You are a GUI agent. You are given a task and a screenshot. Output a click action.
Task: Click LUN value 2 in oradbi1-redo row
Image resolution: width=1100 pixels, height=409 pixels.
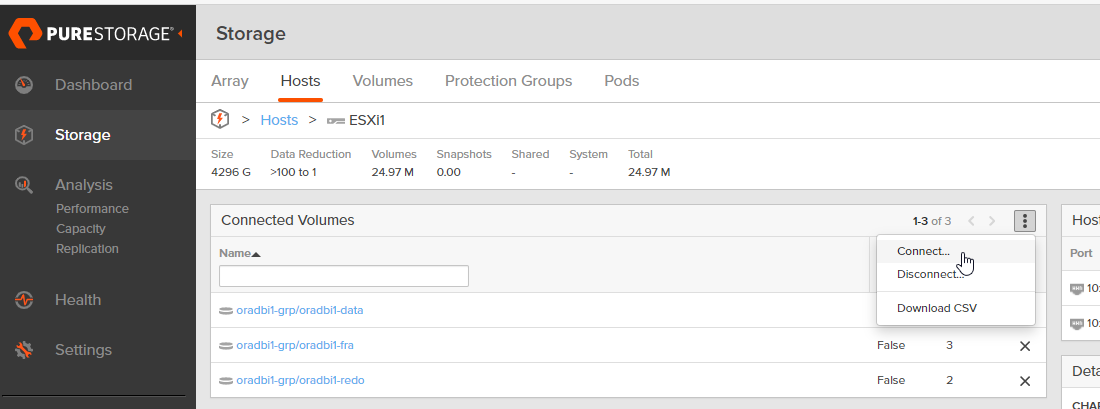click(950, 380)
